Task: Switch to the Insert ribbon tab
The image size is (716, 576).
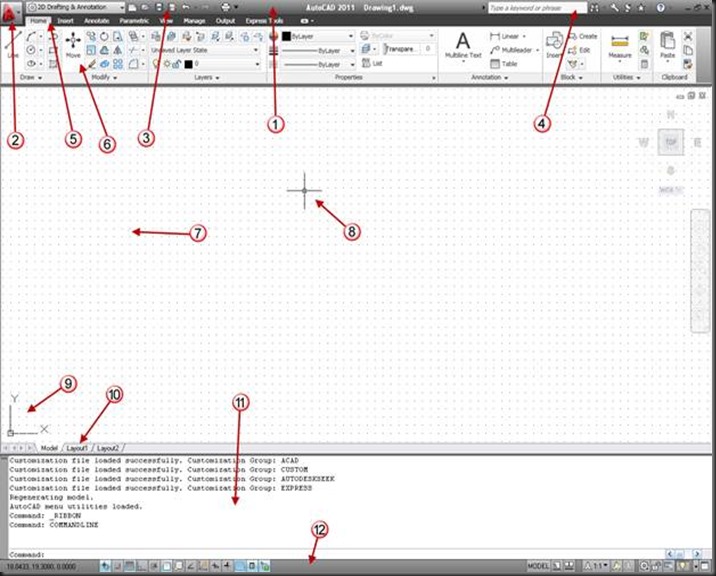Action: tap(65, 21)
